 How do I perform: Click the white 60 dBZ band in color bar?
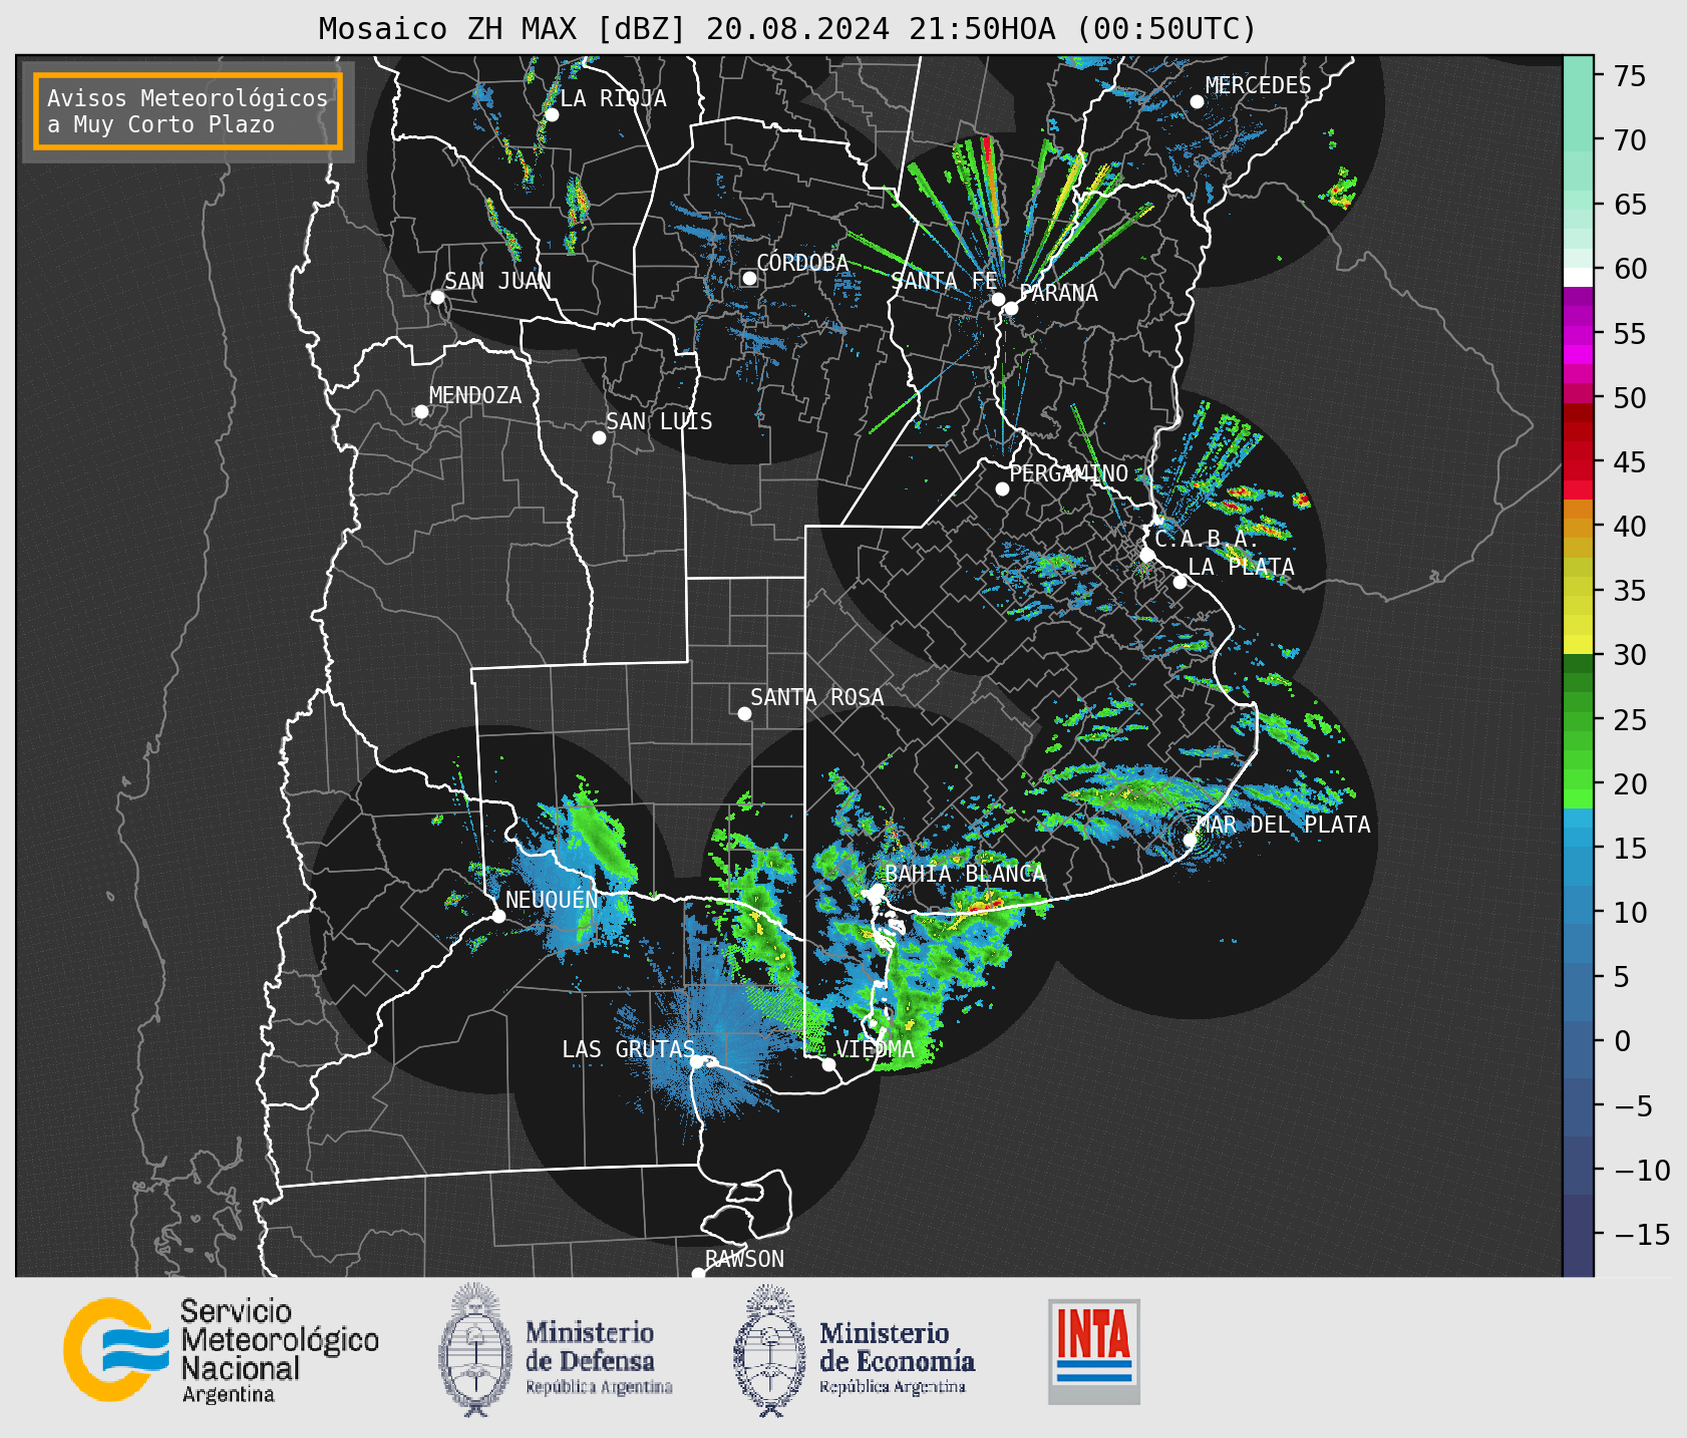pyautogui.click(x=1578, y=277)
